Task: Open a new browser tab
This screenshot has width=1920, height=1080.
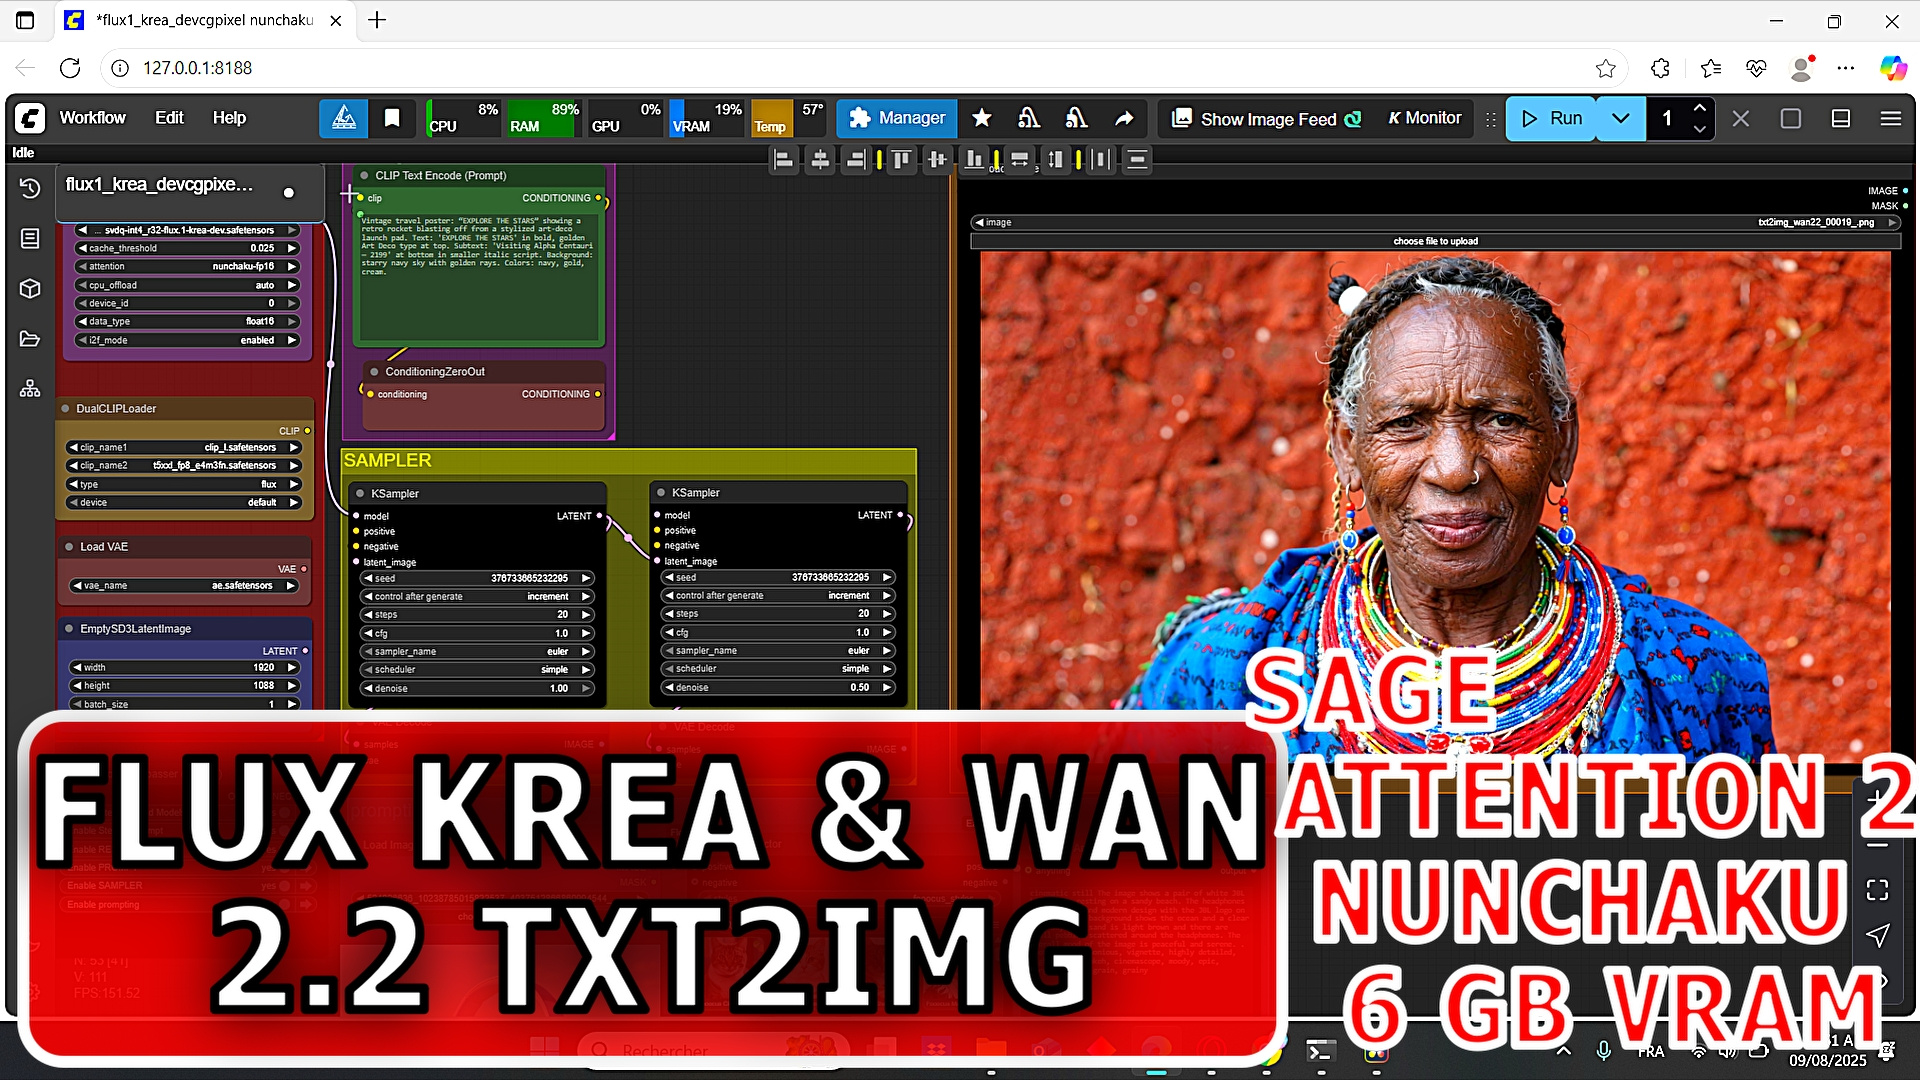Action: click(x=377, y=20)
